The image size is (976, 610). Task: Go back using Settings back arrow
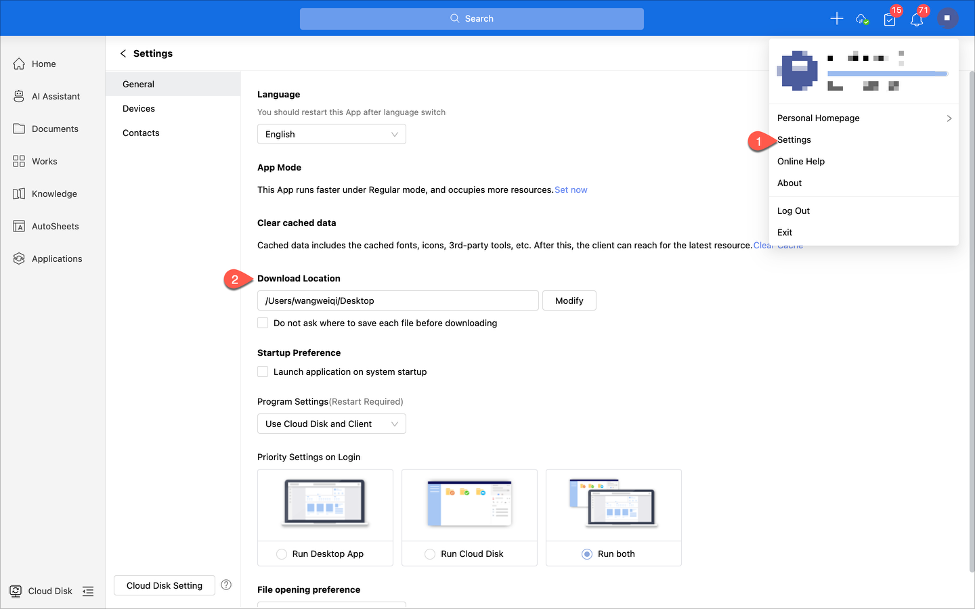123,54
